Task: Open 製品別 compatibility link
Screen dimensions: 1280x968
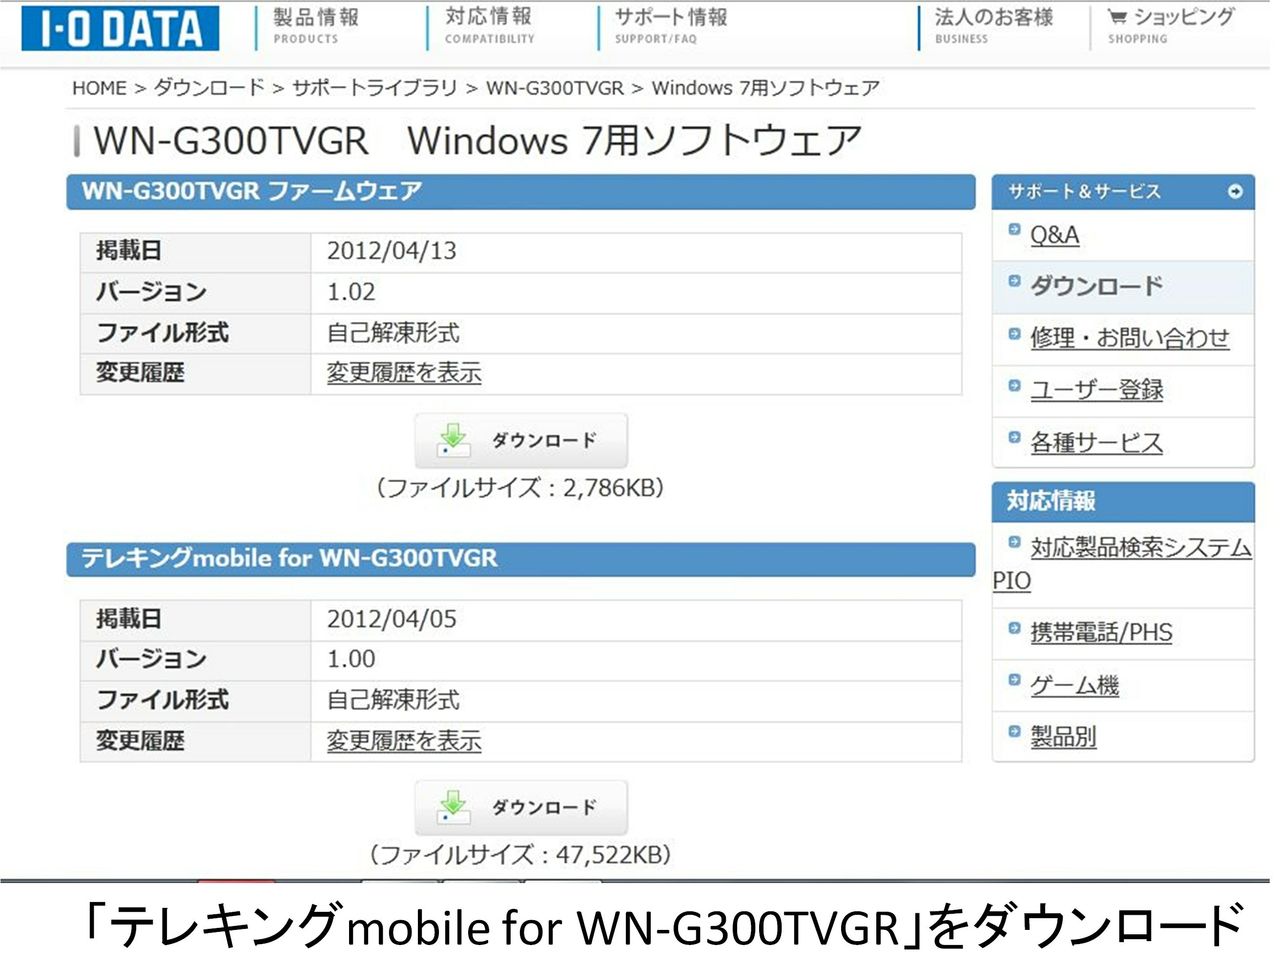Action: point(1064,737)
